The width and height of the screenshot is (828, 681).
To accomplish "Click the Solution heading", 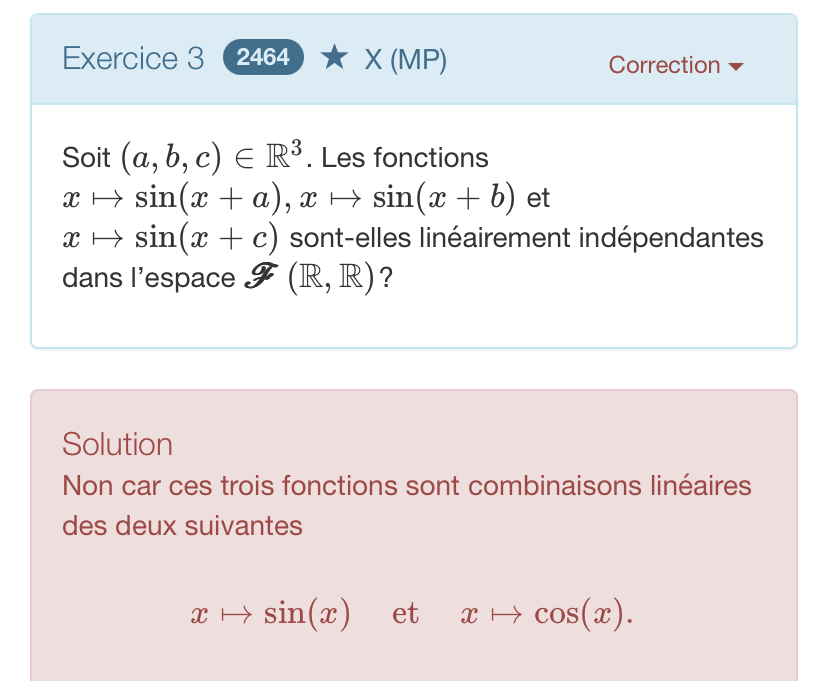I will [x=117, y=444].
